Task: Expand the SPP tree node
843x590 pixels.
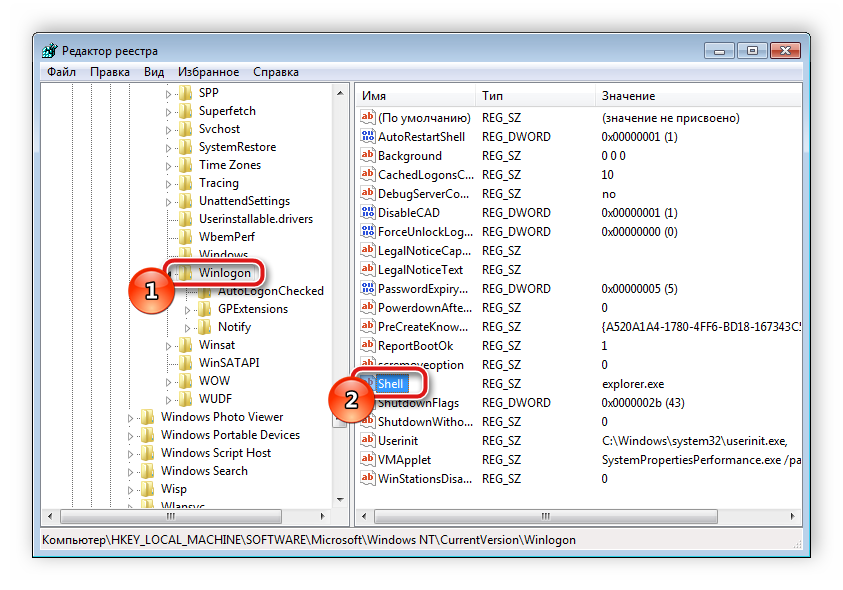Action: (168, 94)
